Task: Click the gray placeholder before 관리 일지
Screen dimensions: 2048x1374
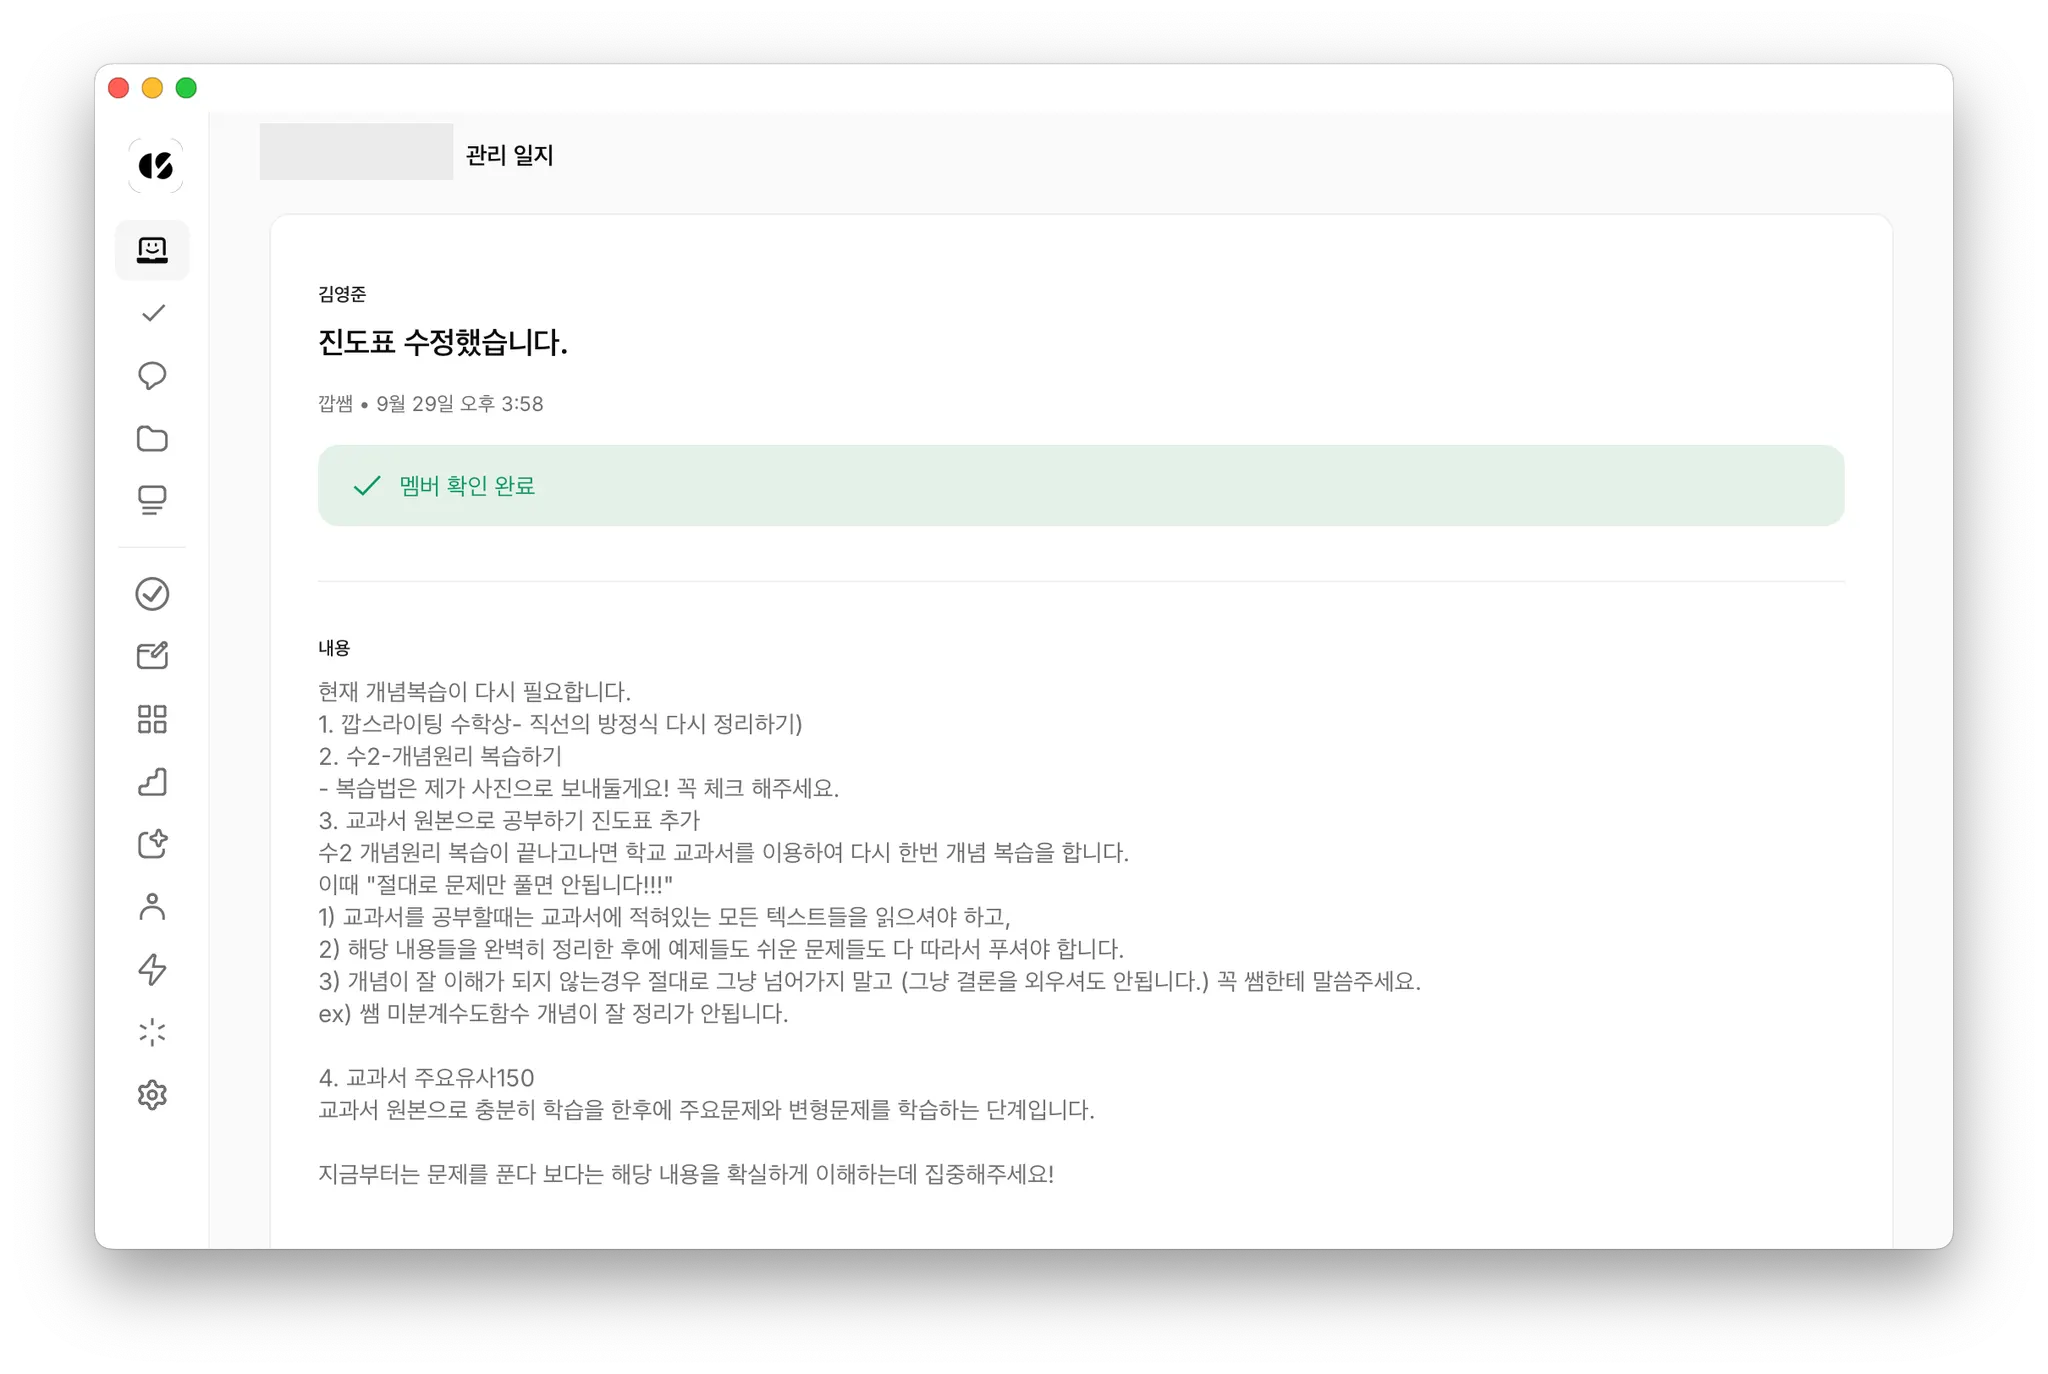Action: [x=356, y=152]
